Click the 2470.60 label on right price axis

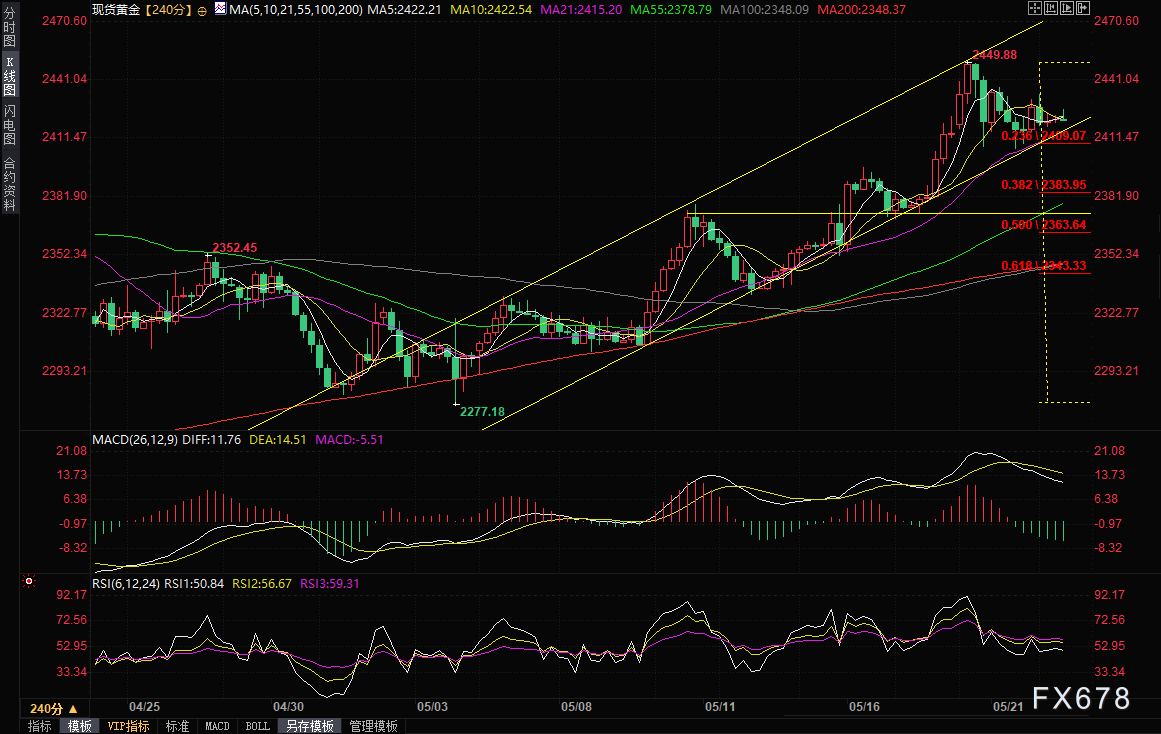(x=1116, y=21)
